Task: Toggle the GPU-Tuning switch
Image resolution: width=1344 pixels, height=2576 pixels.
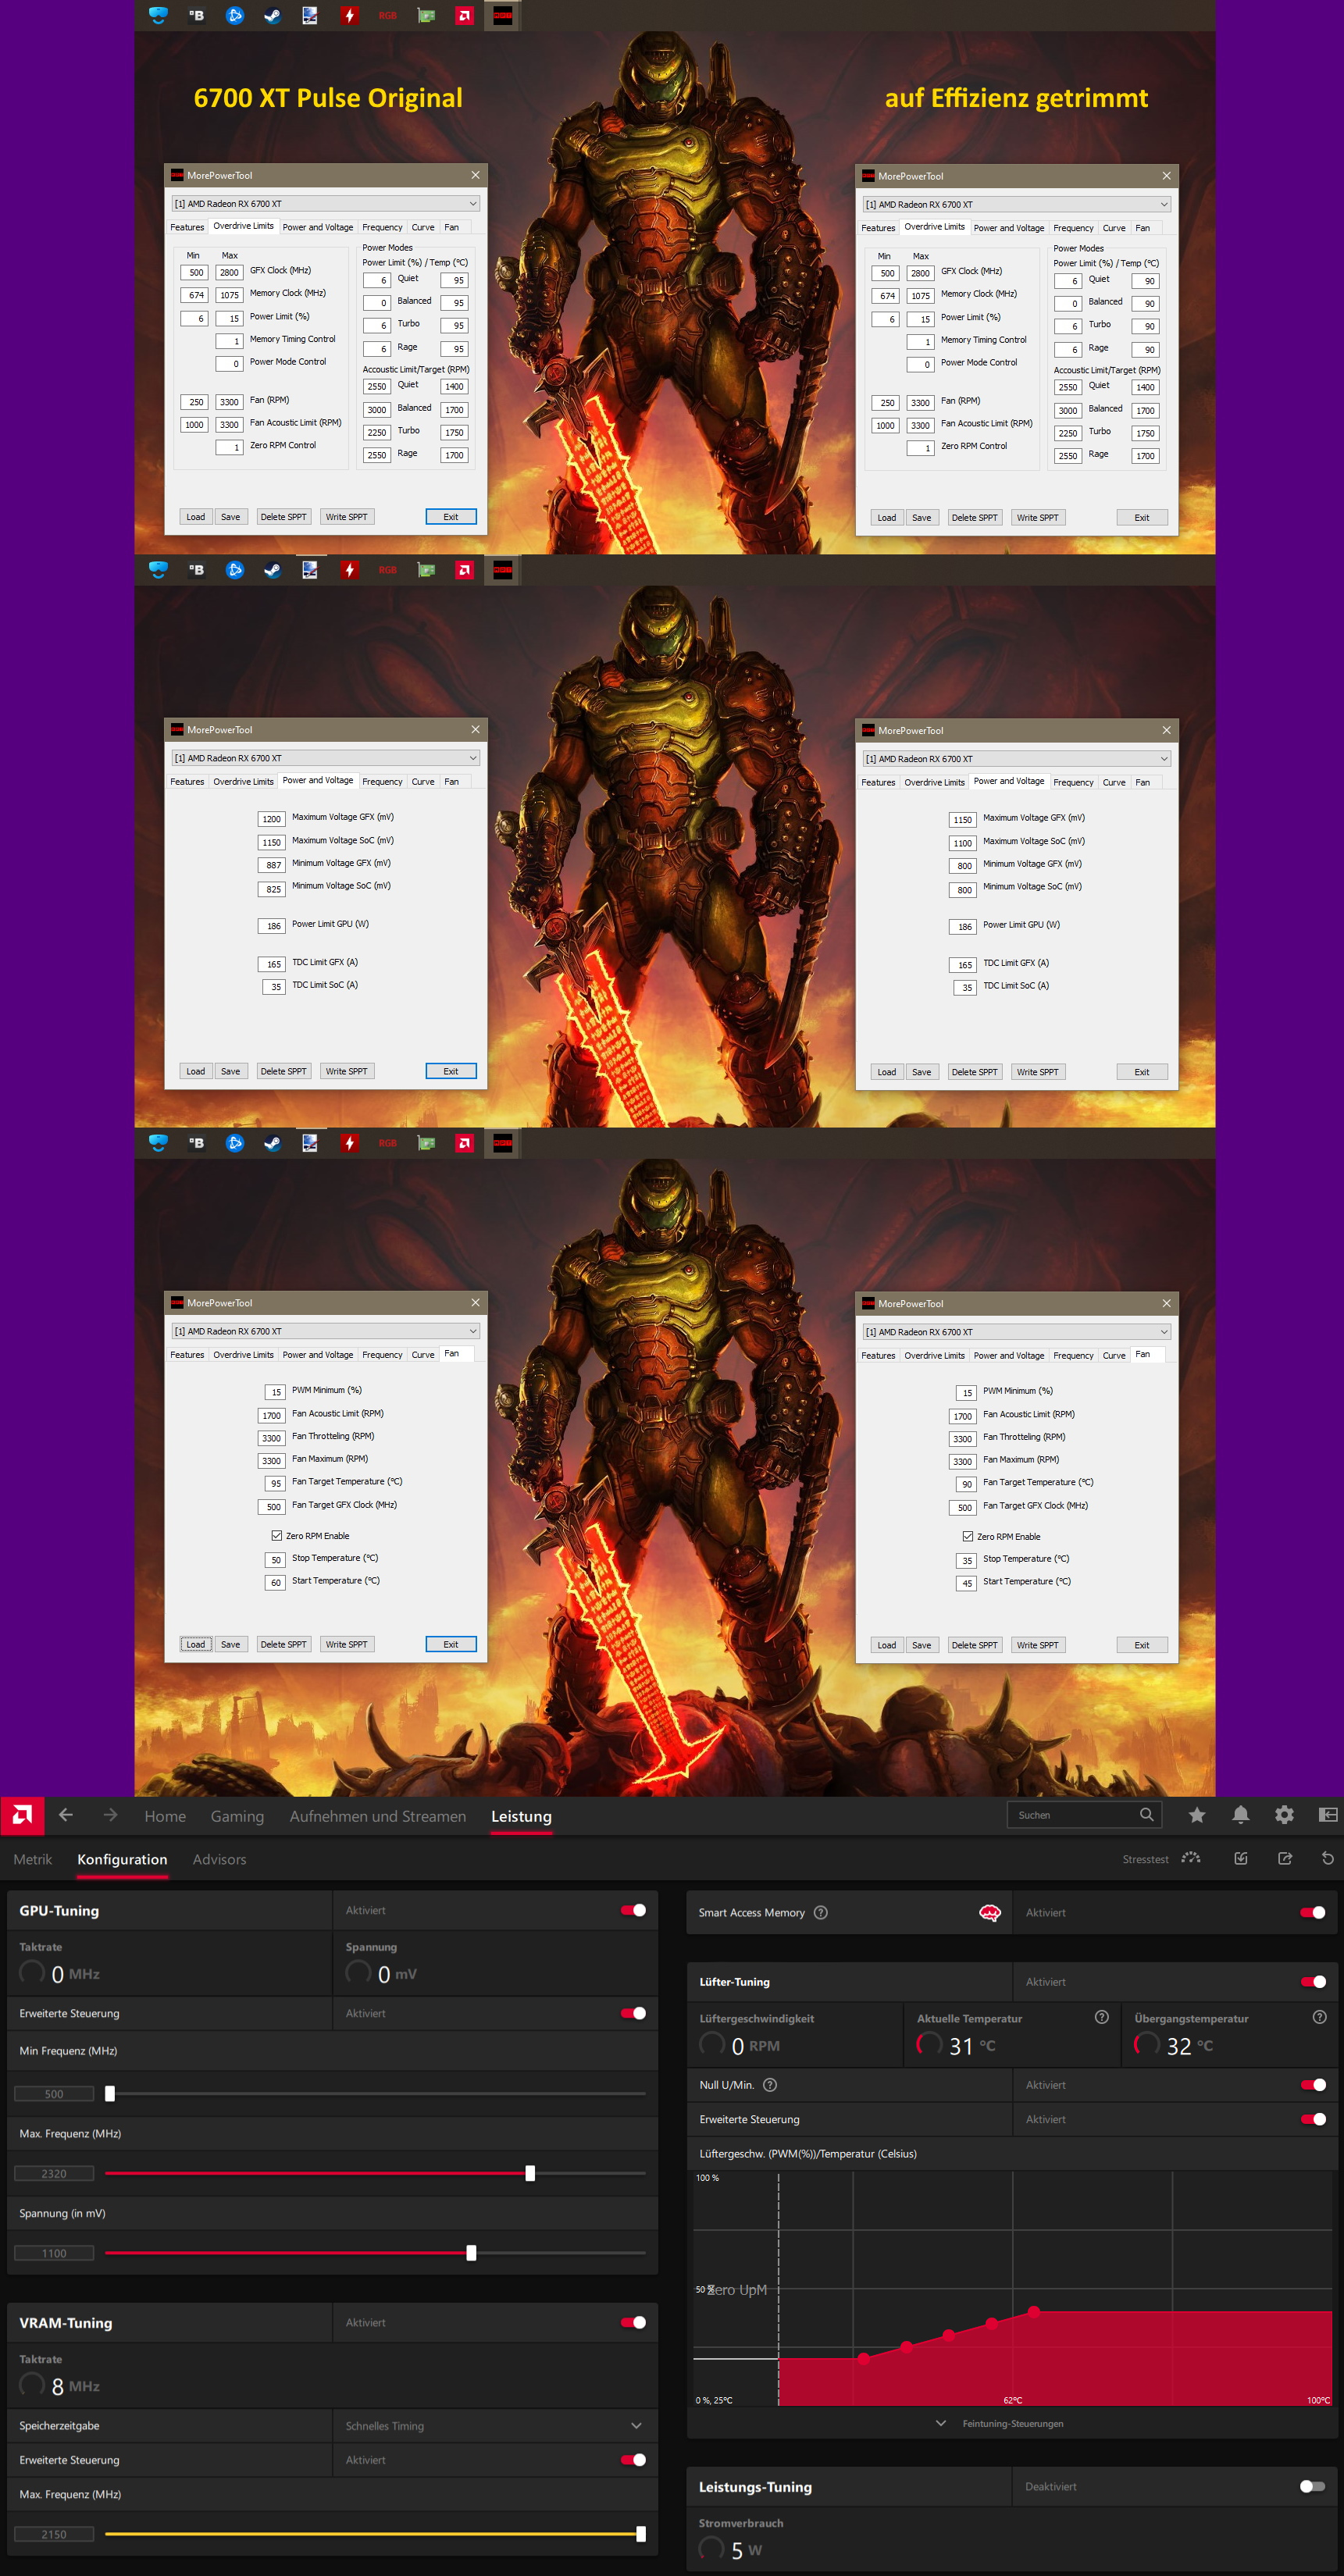Action: point(633,1910)
